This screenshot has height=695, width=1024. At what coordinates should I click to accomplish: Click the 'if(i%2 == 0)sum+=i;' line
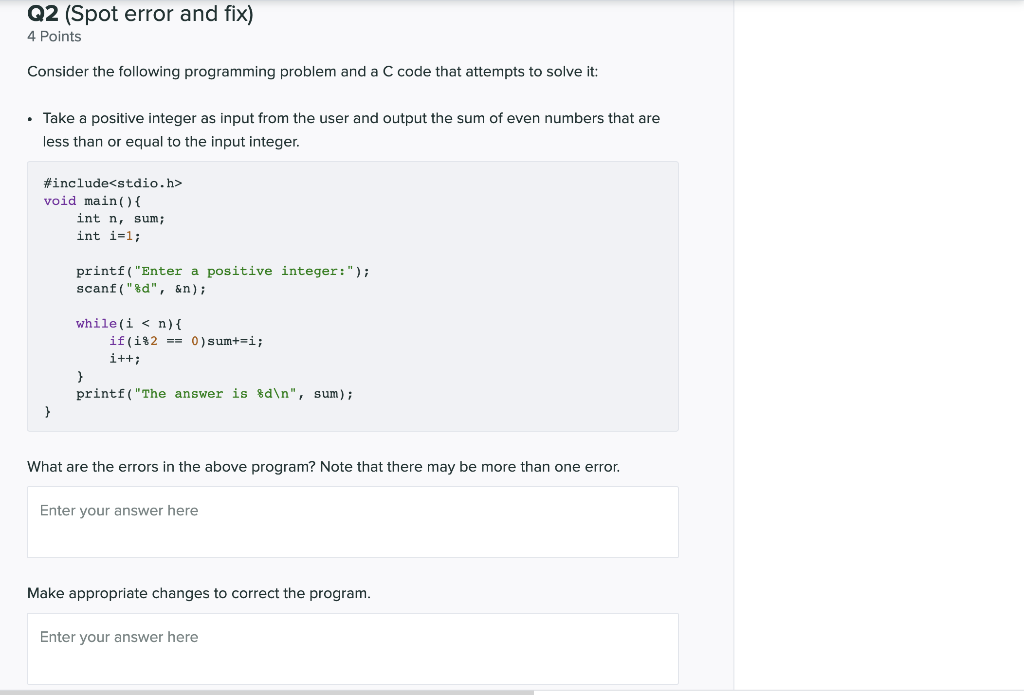pyautogui.click(x=186, y=342)
